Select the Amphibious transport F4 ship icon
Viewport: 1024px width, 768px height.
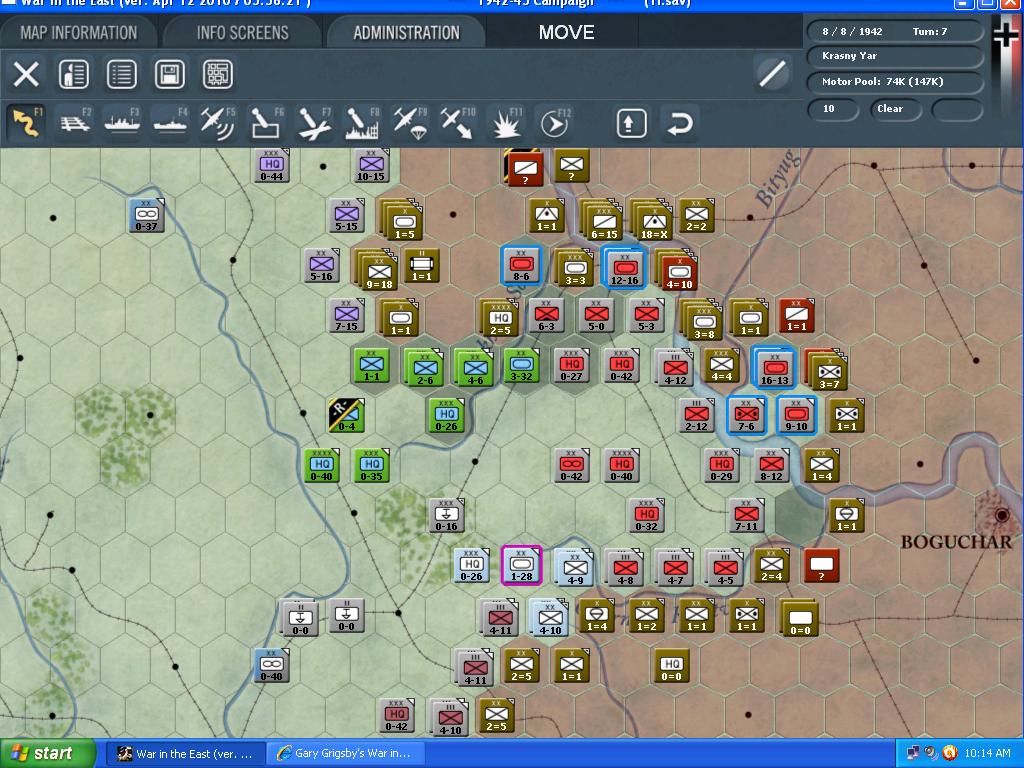[x=170, y=123]
